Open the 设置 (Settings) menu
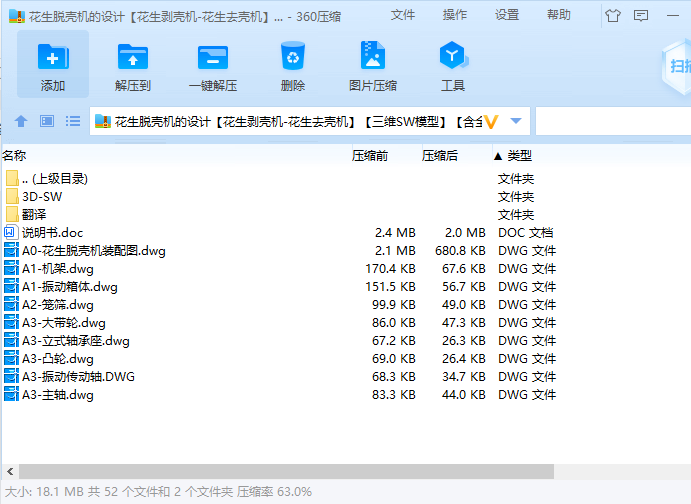Viewport: 691px width, 504px height. point(507,15)
